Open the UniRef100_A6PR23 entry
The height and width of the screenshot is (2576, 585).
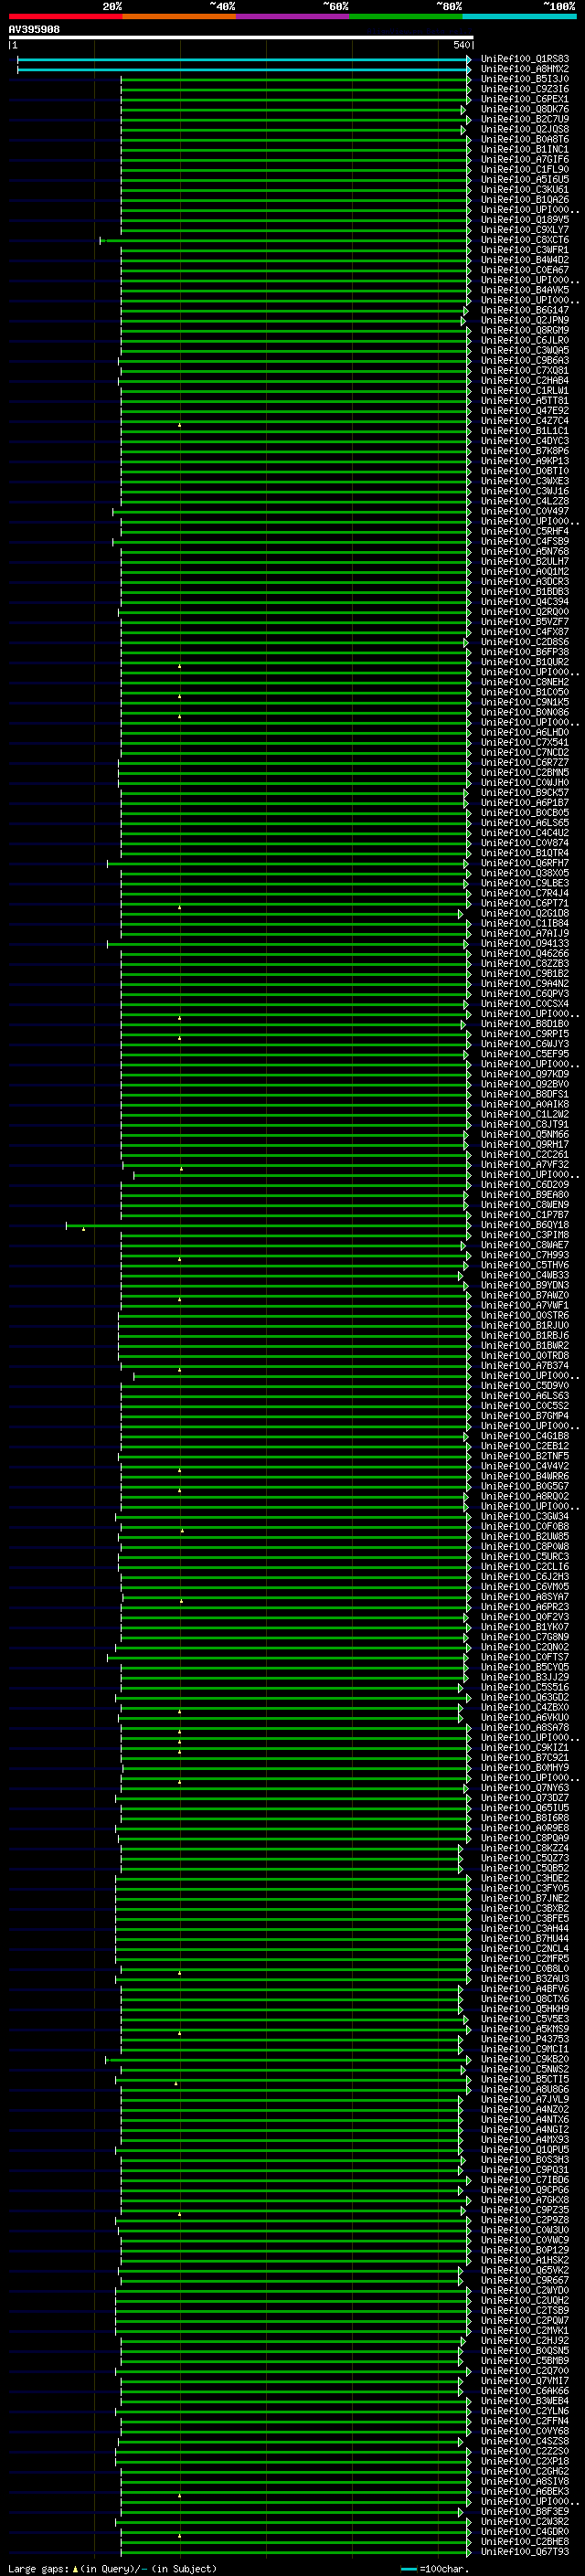click(x=525, y=1607)
